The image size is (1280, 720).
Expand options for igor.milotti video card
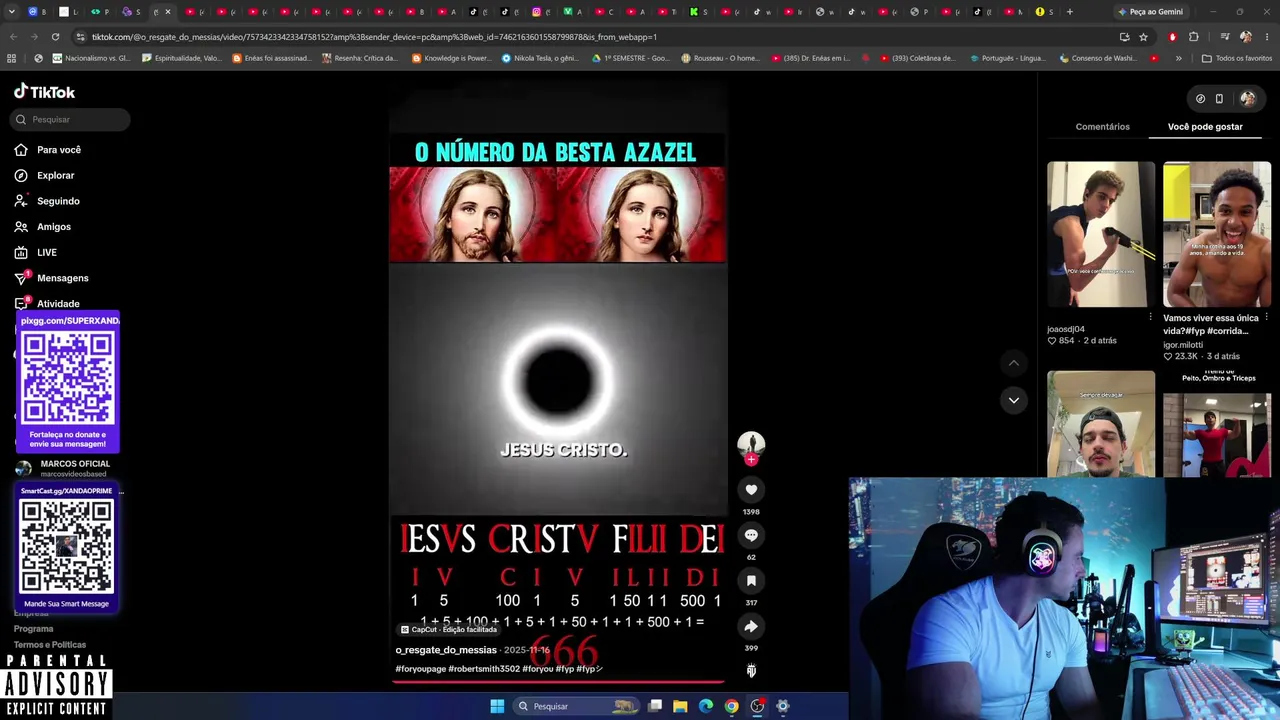tap(1267, 317)
